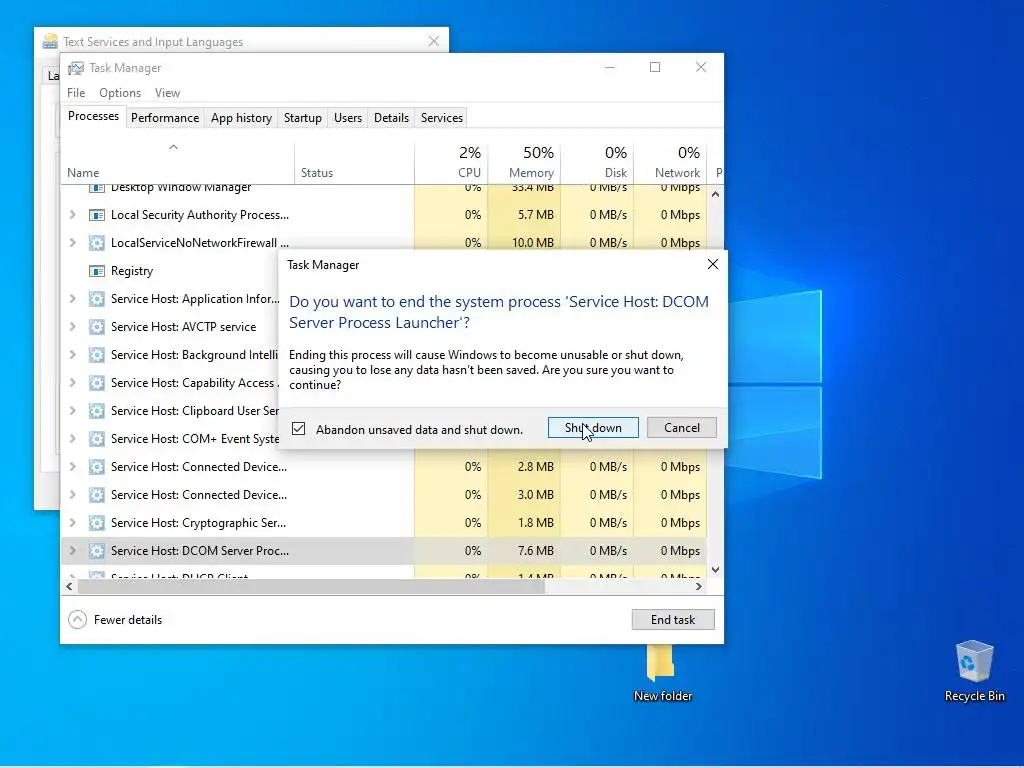Open the Options menu
The image size is (1024, 768).
120,93
